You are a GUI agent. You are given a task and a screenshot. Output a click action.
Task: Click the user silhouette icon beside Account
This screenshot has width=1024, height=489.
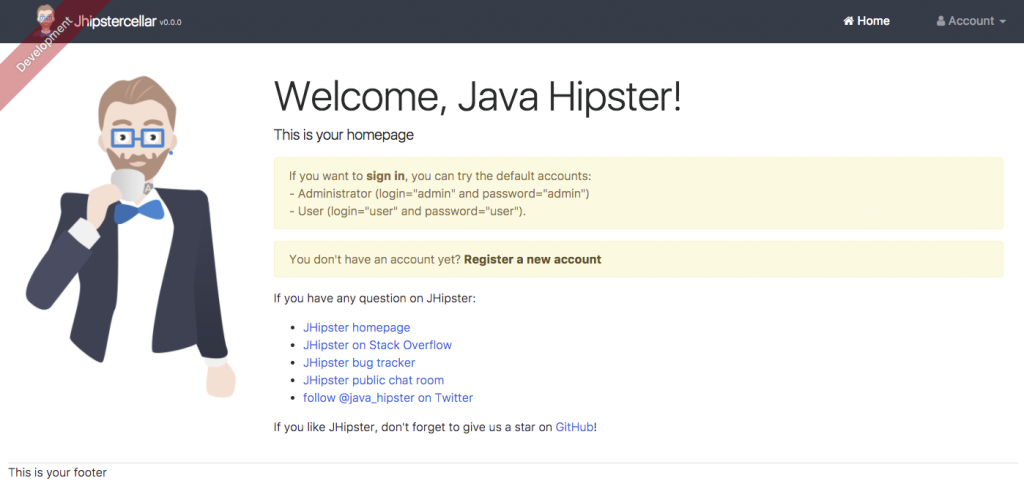tap(941, 21)
